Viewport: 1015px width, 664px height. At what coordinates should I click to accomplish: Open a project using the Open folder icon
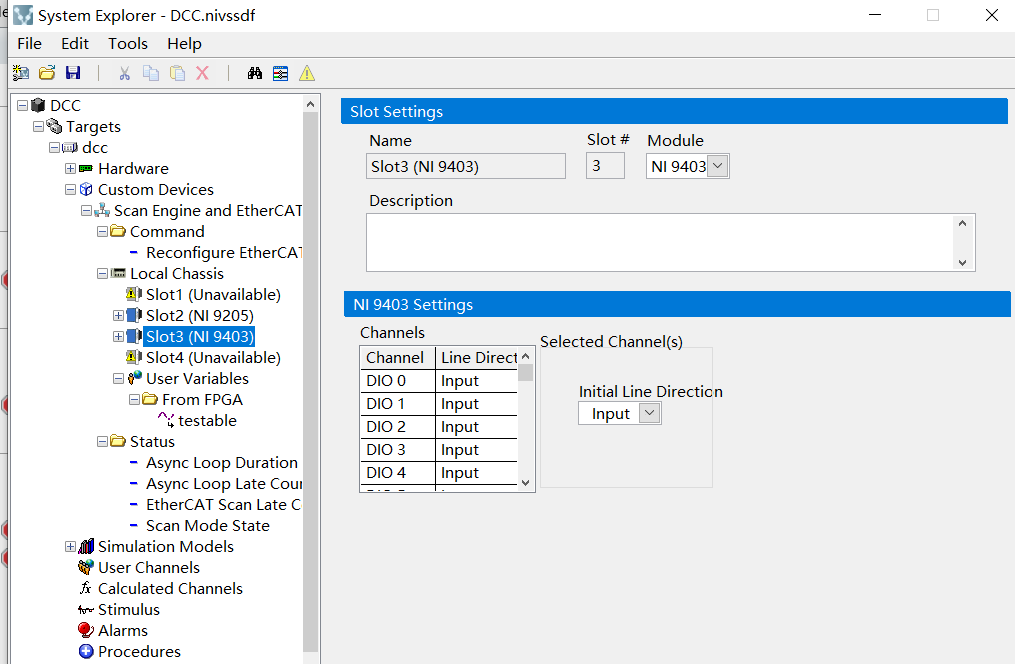[x=46, y=72]
